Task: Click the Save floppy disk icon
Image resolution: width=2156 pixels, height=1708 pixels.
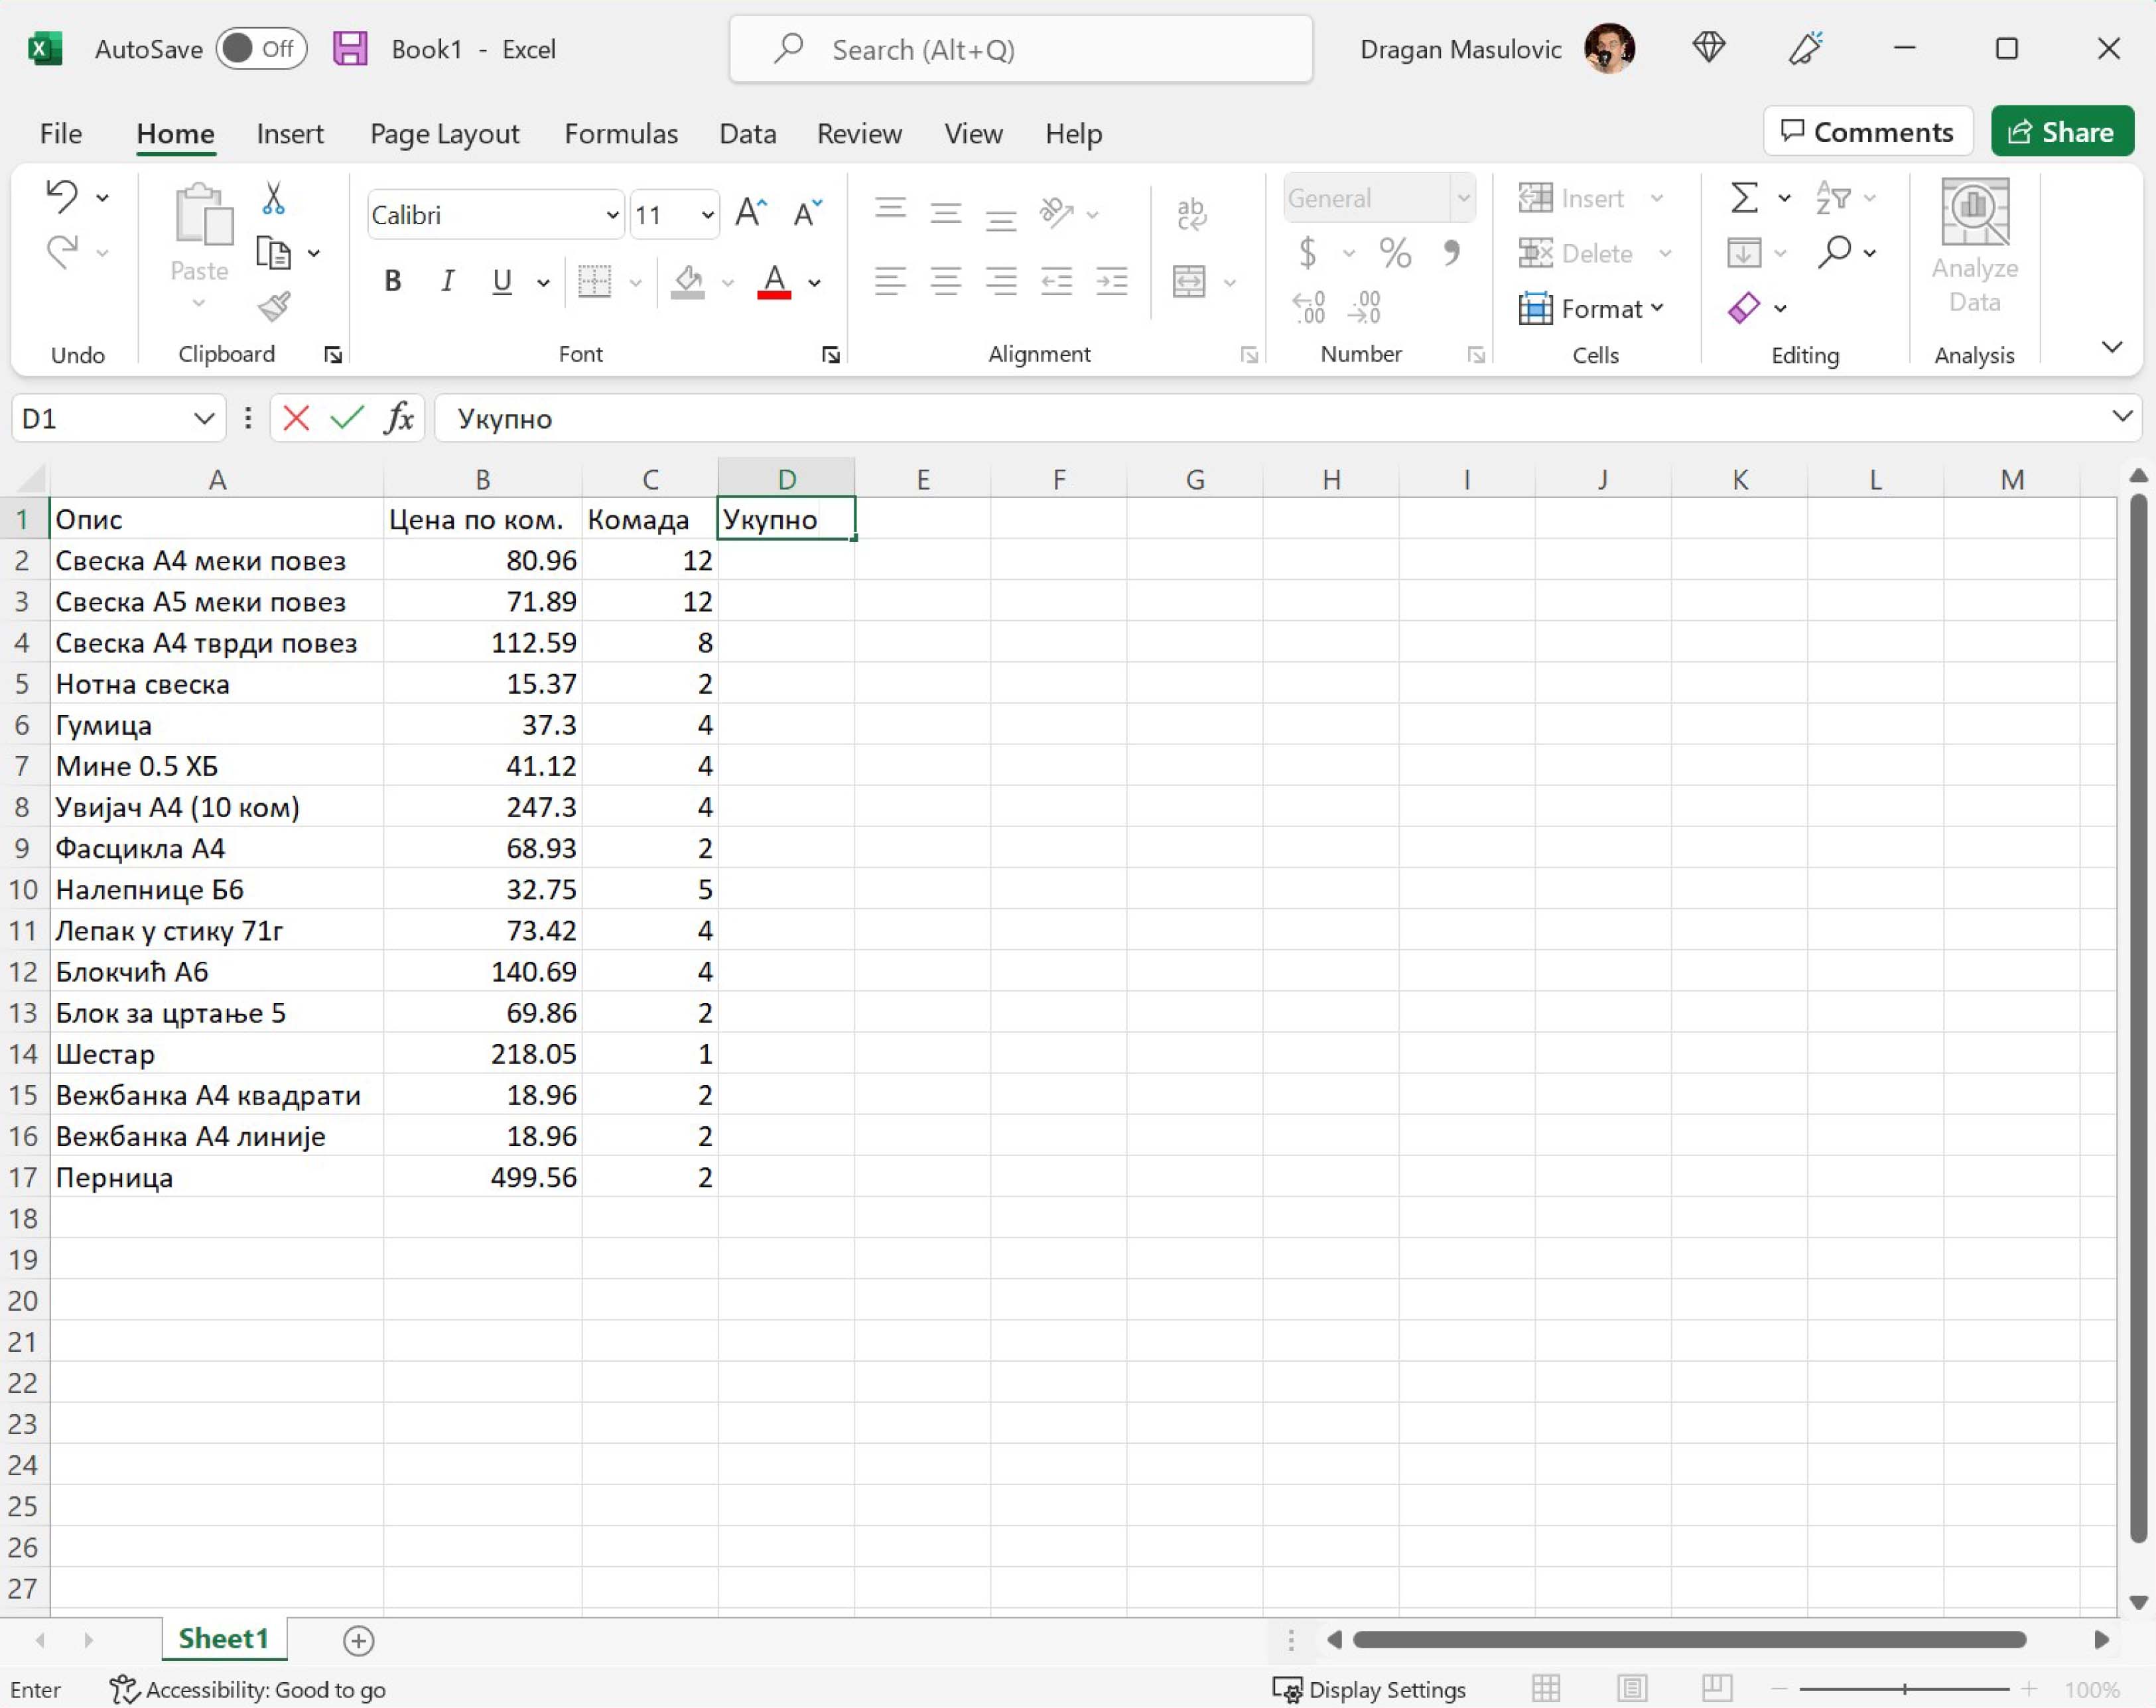Action: click(350, 49)
